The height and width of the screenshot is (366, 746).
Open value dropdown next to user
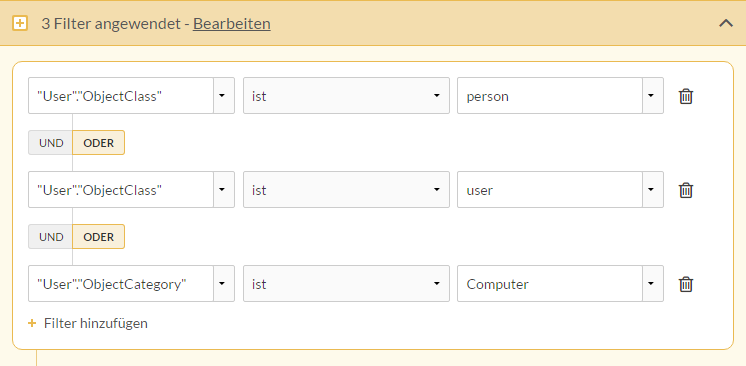point(653,189)
